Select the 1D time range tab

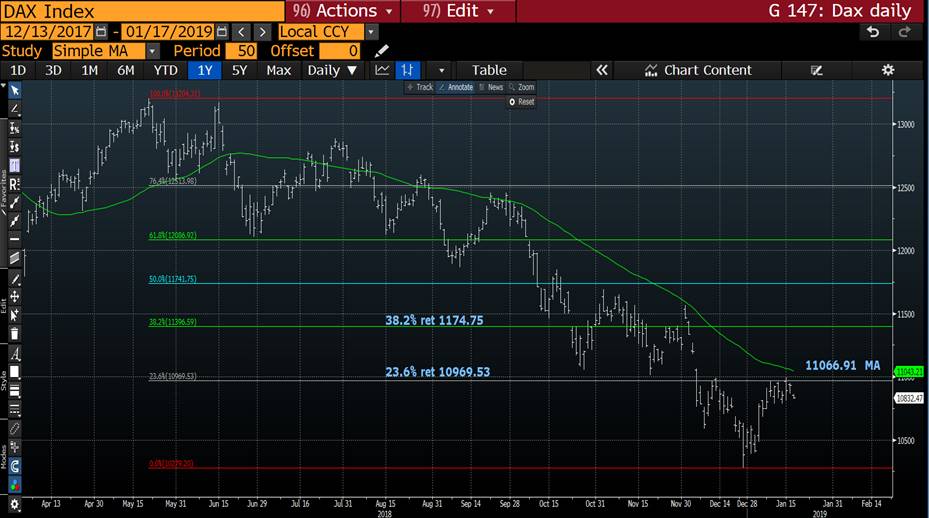(x=18, y=71)
